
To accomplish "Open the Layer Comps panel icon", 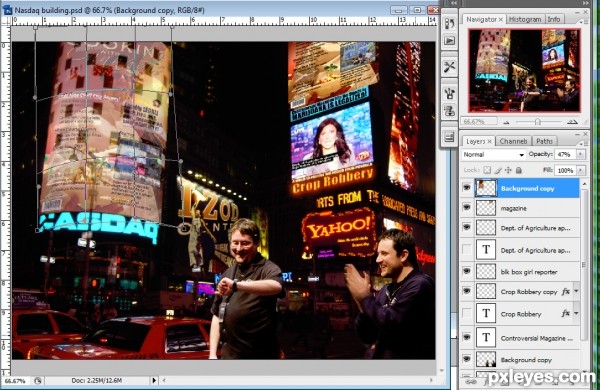I will (x=449, y=137).
